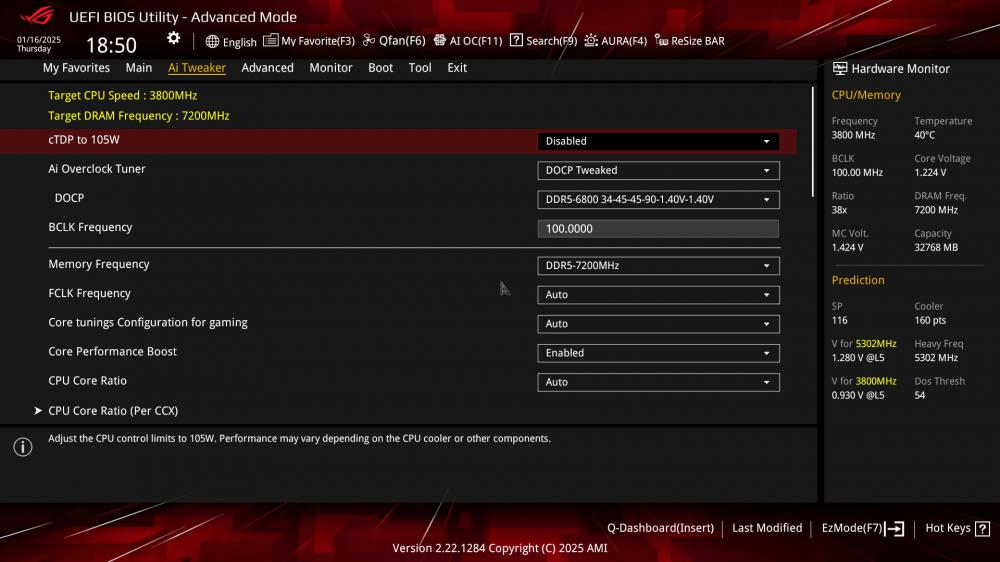Switch to EzMode(F7)
This screenshot has height=562, width=1000.
tap(863, 528)
